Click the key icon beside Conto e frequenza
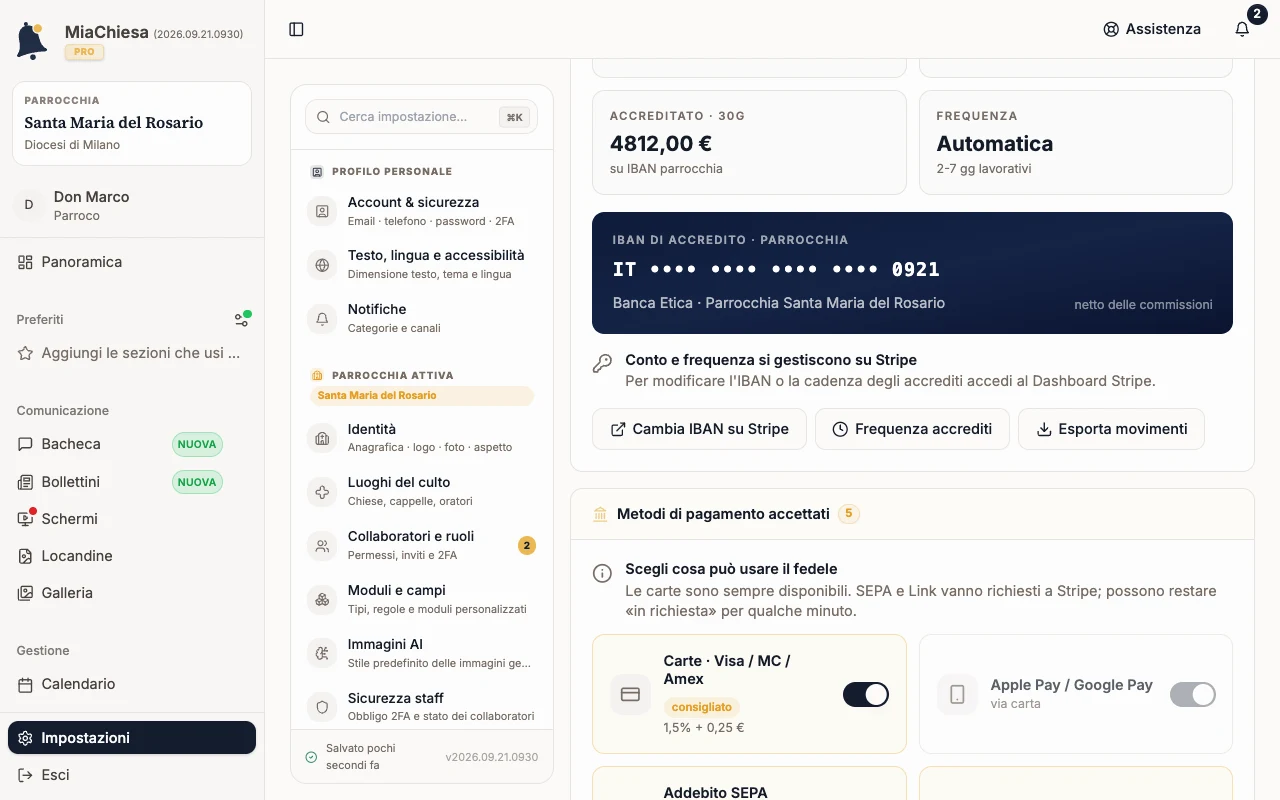This screenshot has width=1280, height=800. (x=602, y=364)
